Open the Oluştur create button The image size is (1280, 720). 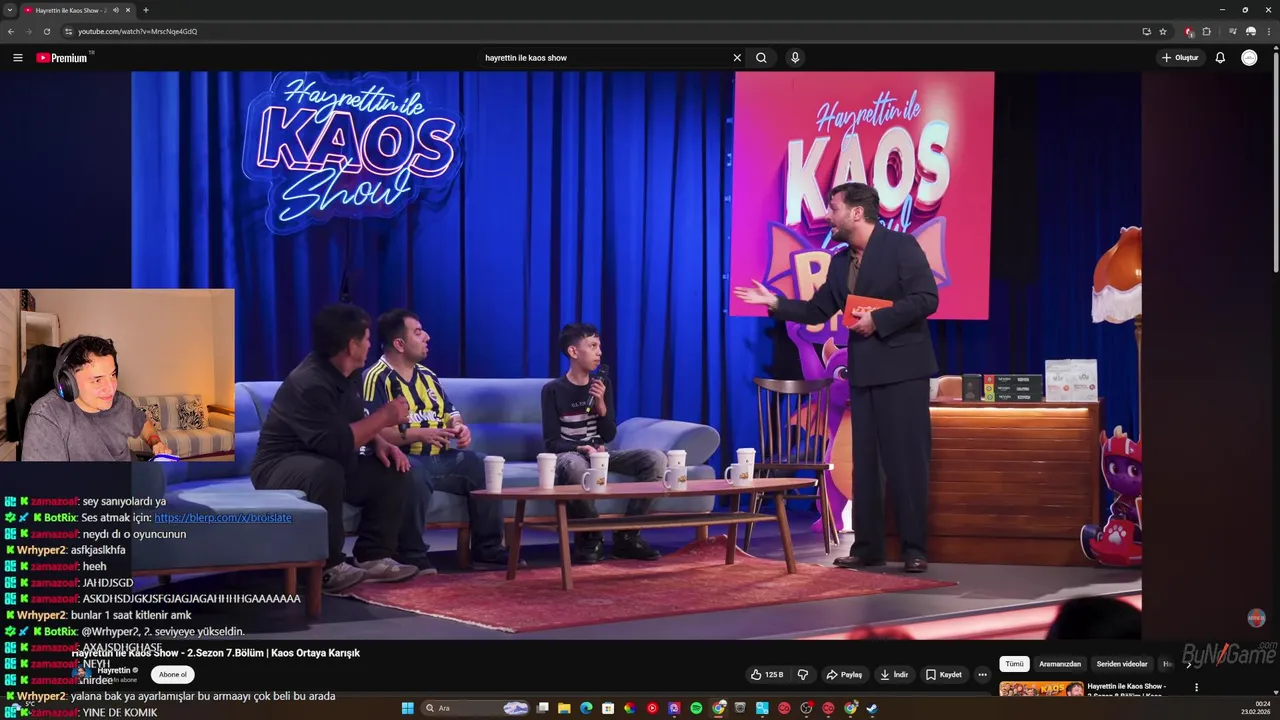pos(1180,58)
